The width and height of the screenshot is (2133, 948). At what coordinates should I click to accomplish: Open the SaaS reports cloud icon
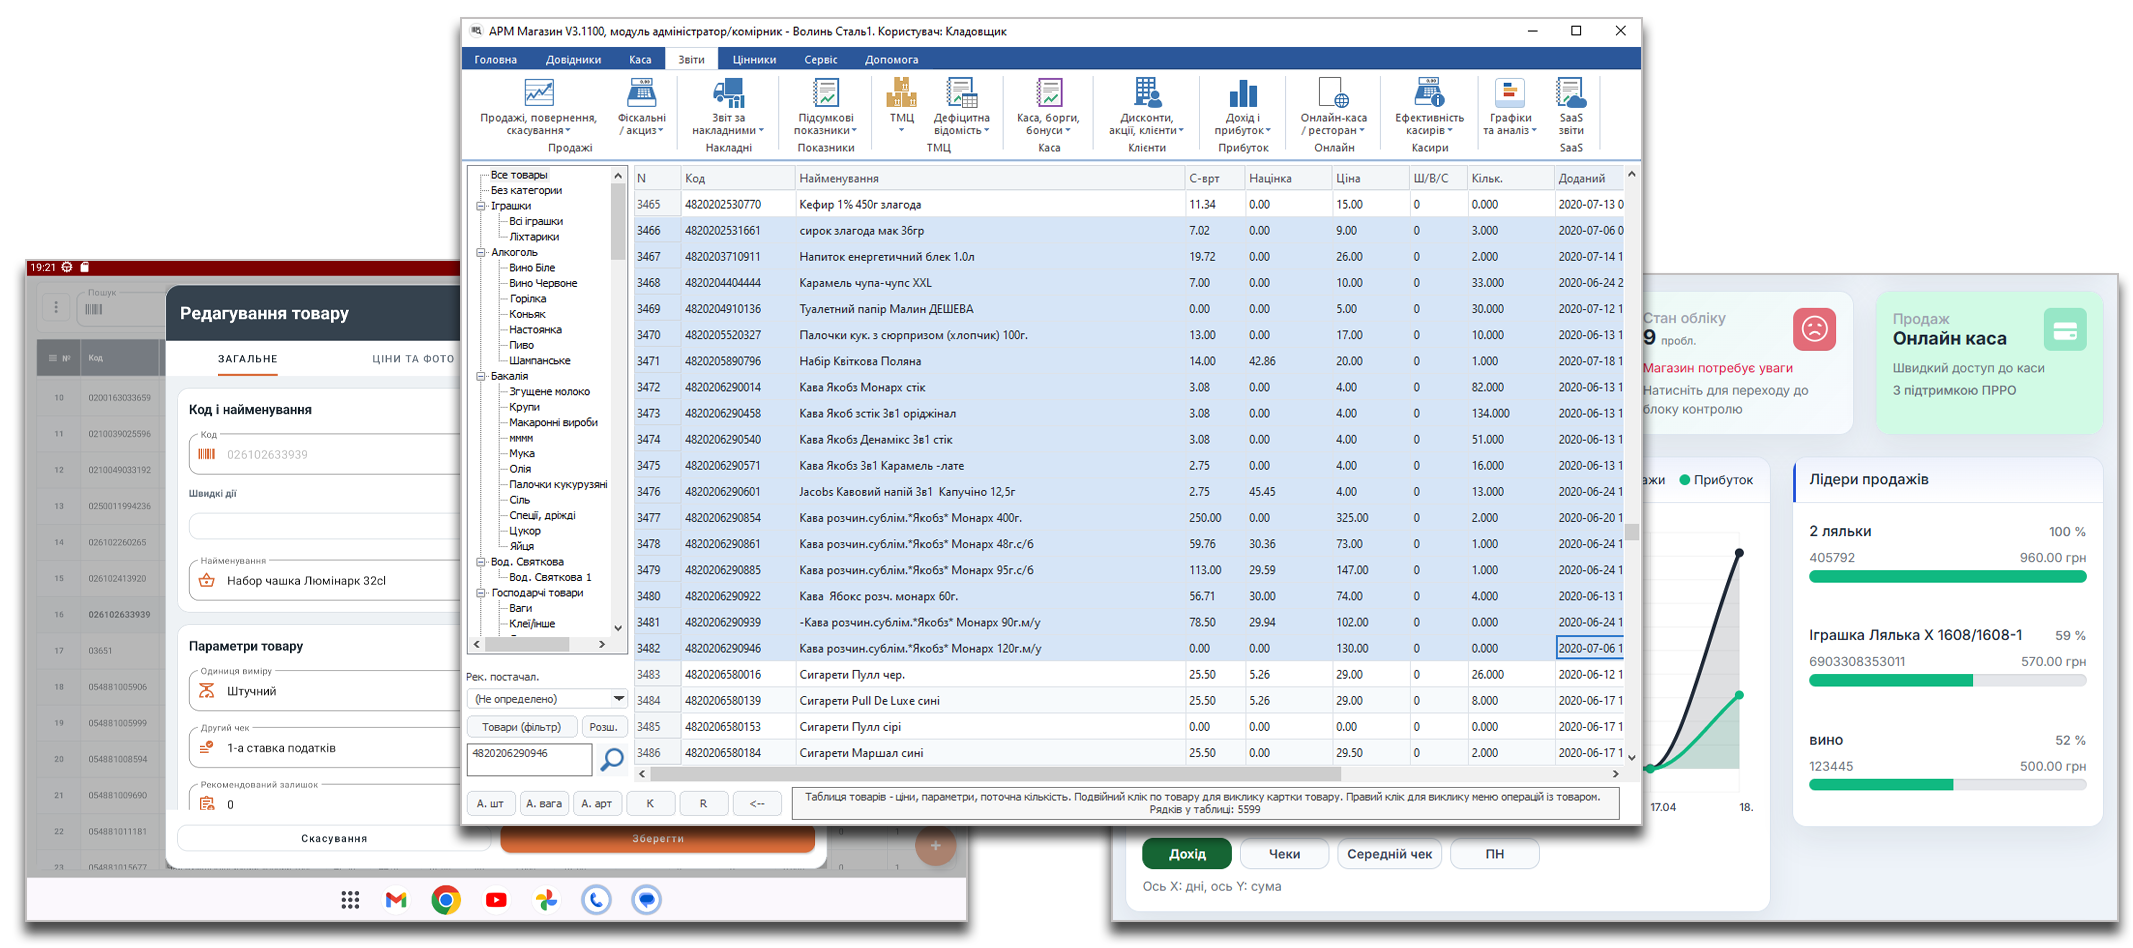click(1570, 93)
